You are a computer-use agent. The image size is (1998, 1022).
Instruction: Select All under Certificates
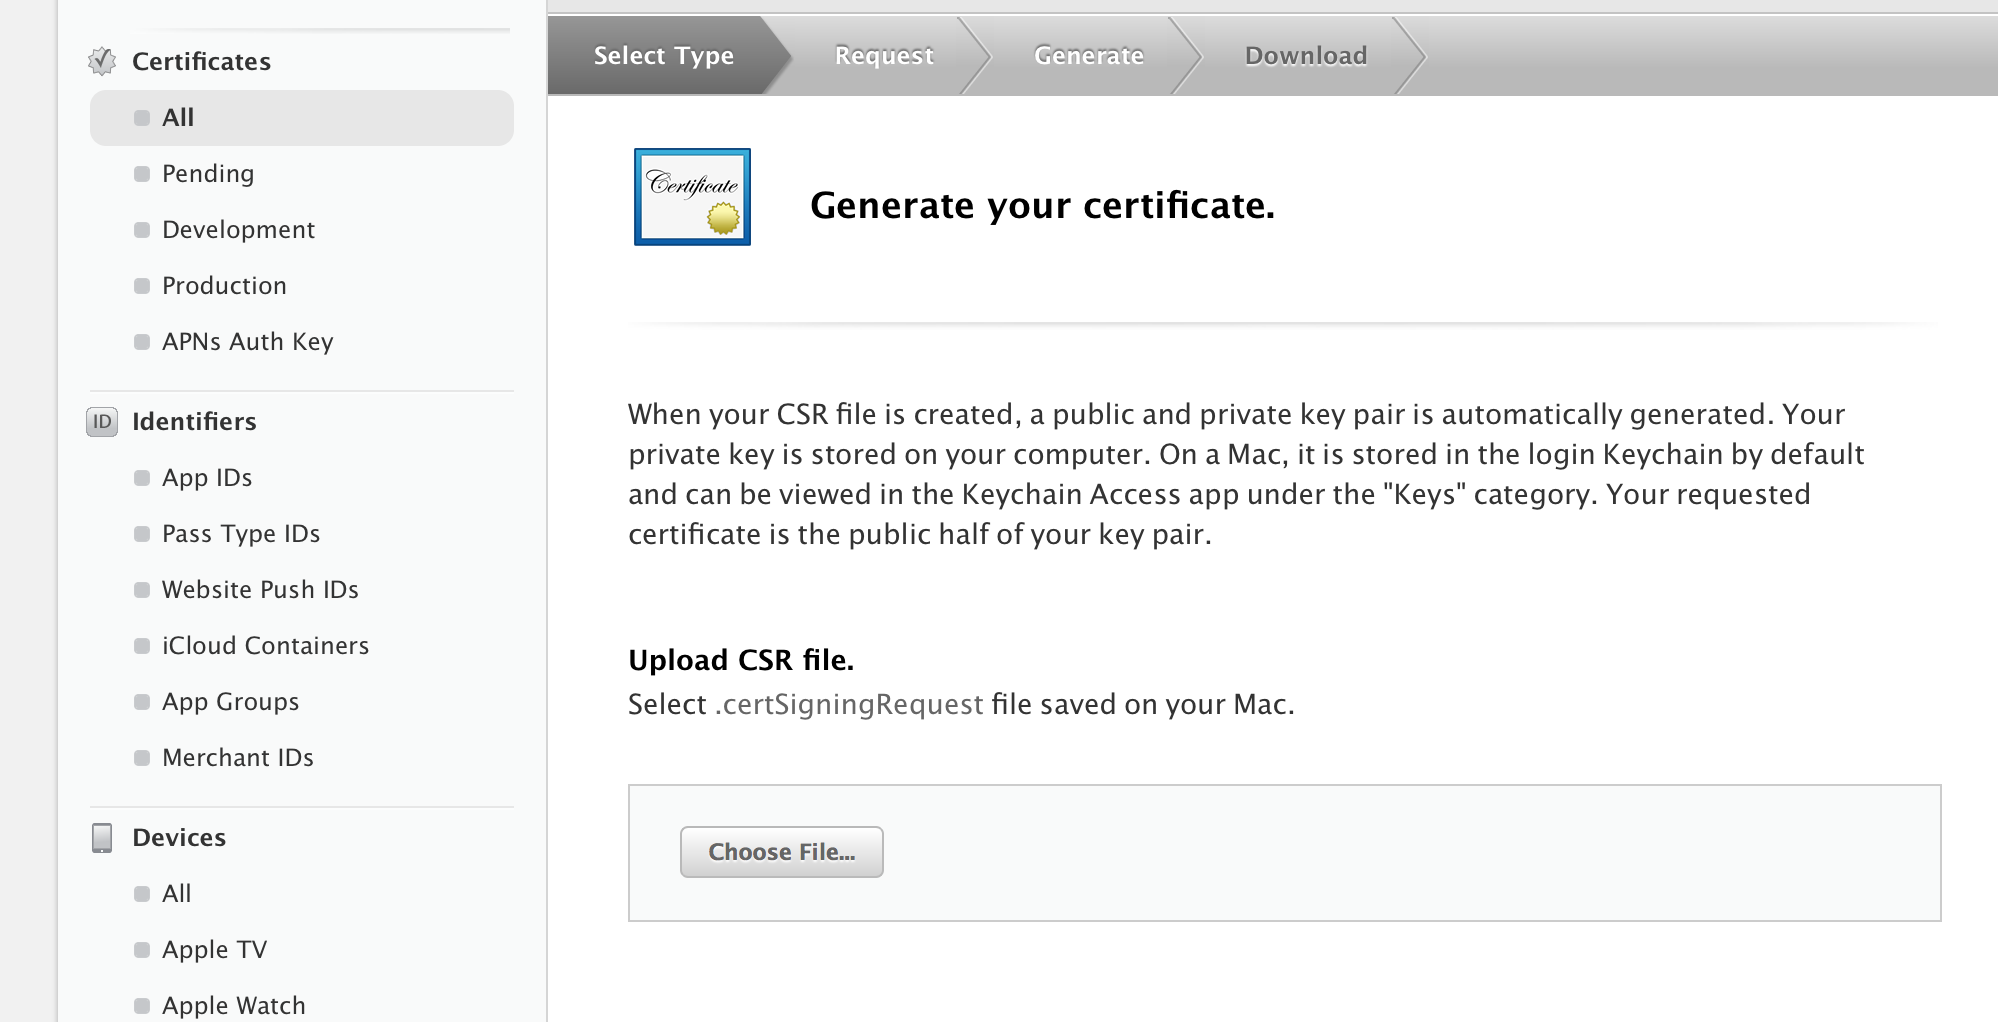178,118
